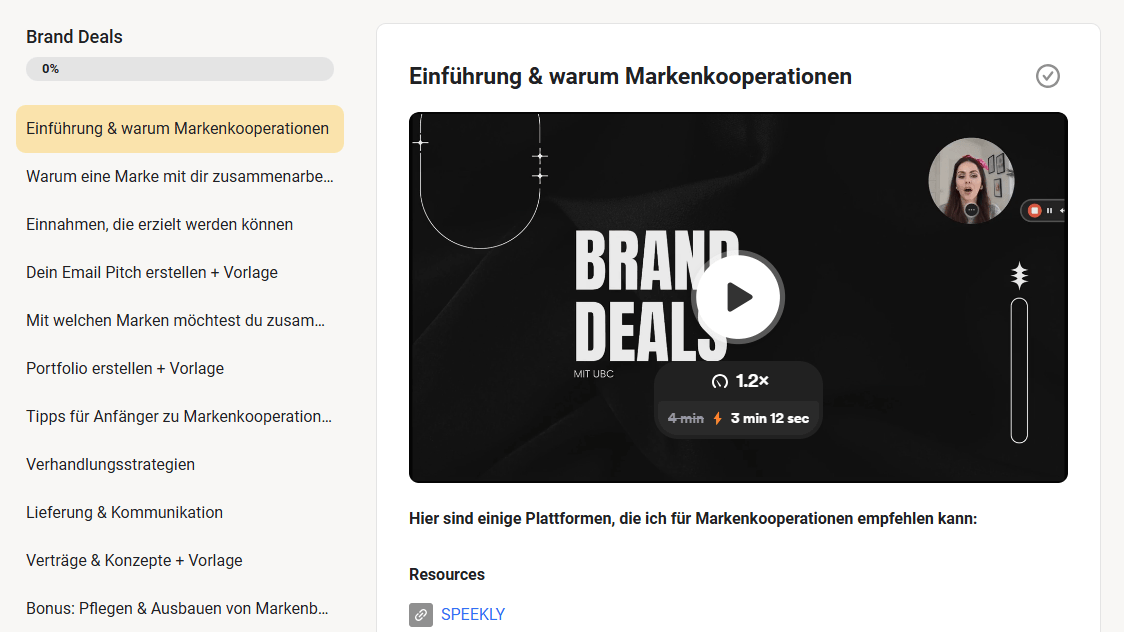
Task: Go to 'Einnahmen, die erzielt werden können'
Action: pyautogui.click(x=160, y=225)
